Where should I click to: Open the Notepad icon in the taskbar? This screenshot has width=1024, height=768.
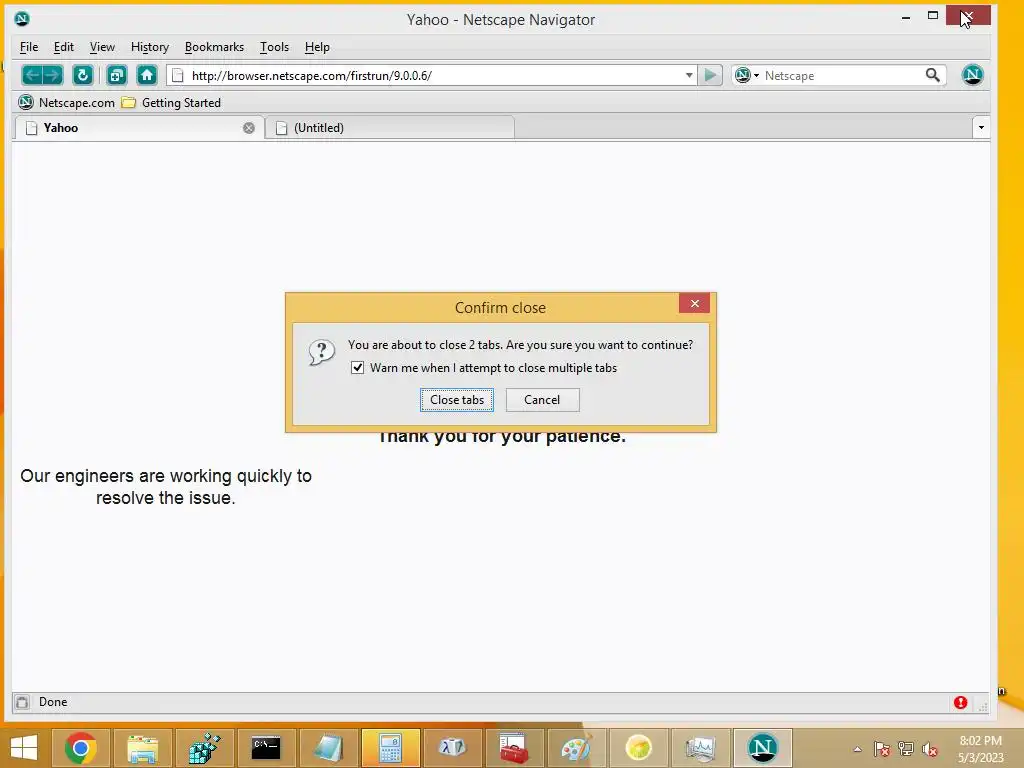tap(328, 748)
